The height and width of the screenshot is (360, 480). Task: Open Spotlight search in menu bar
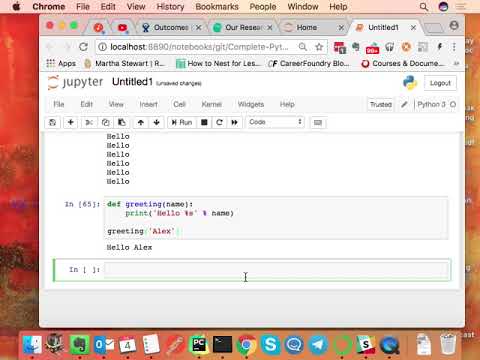click(x=424, y=7)
